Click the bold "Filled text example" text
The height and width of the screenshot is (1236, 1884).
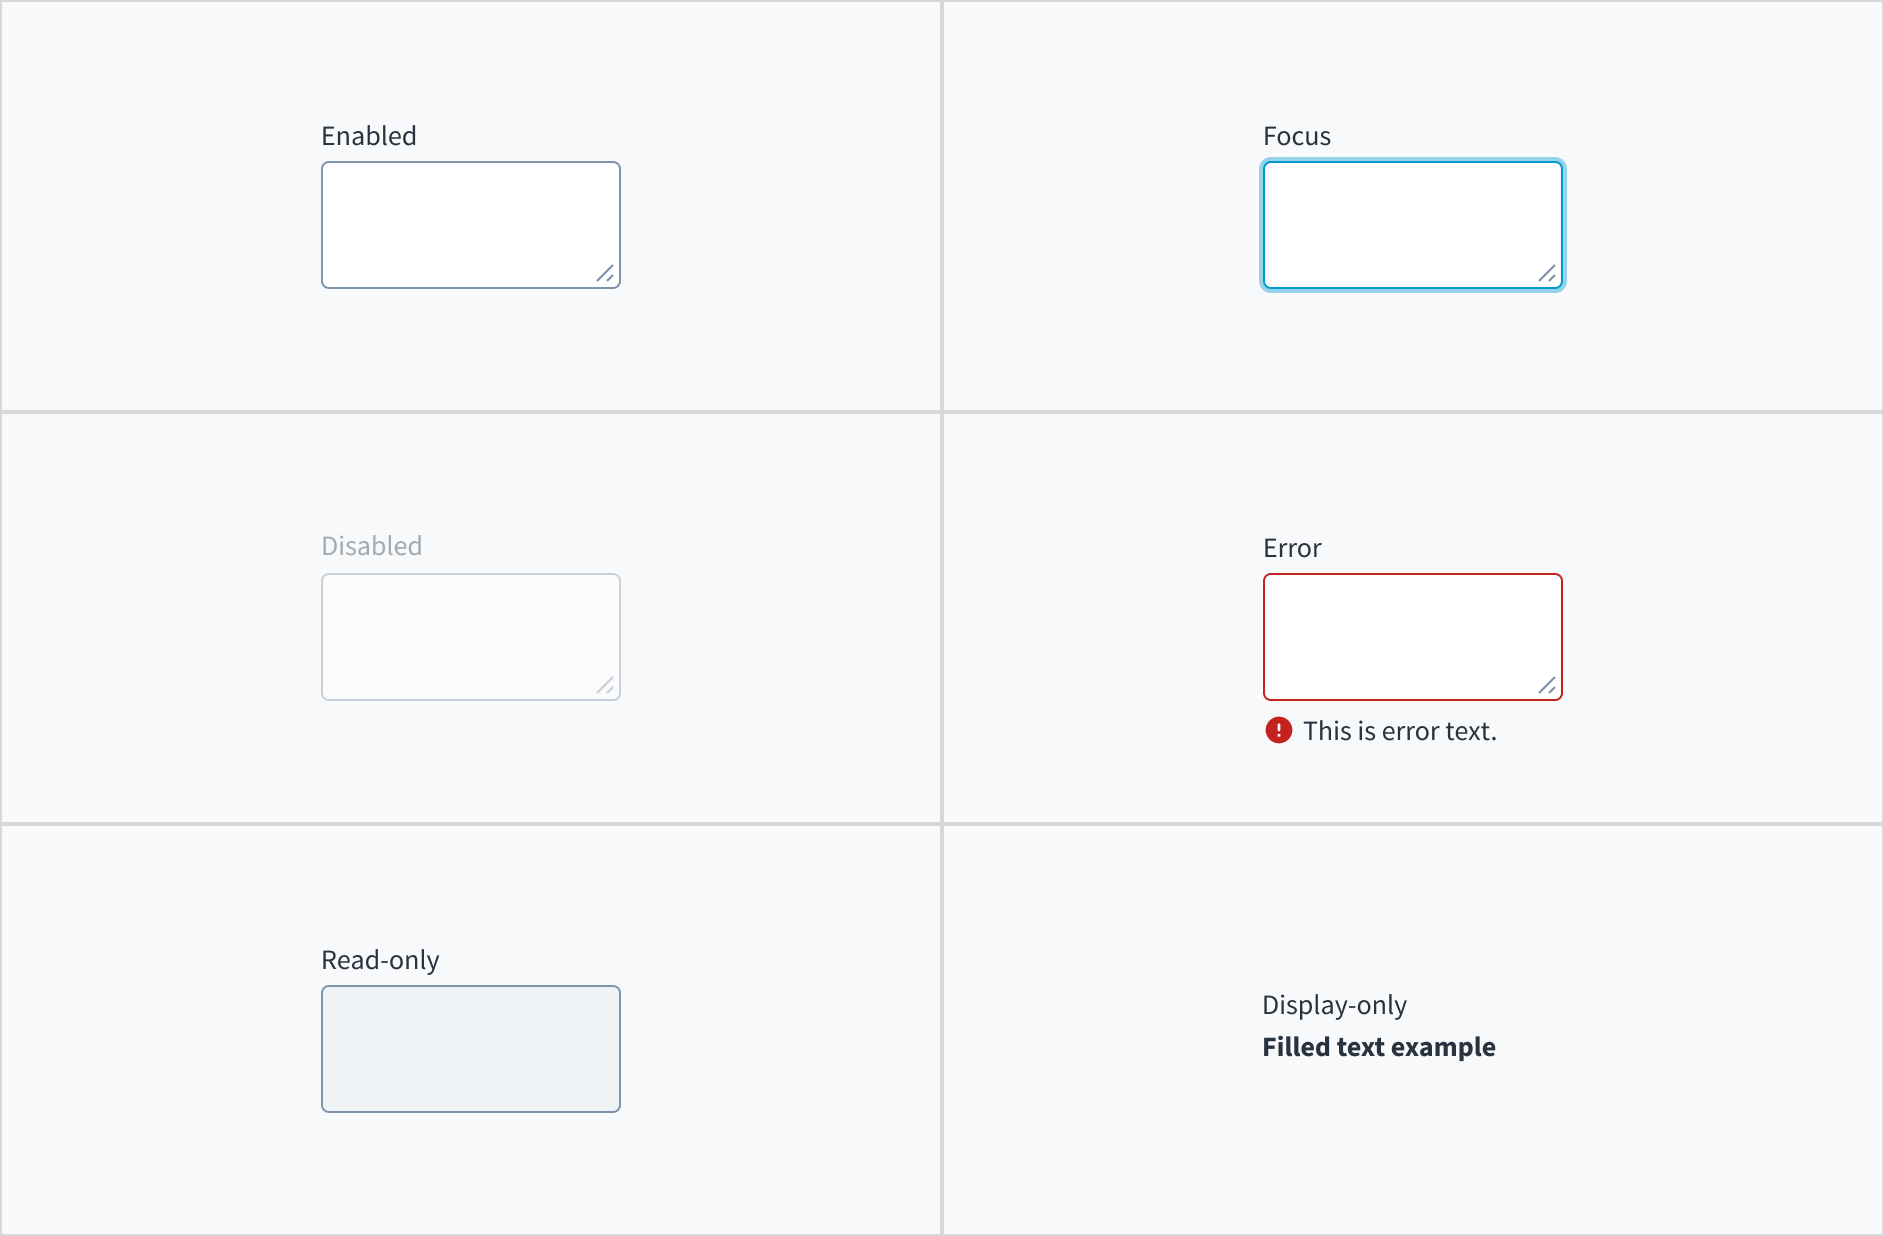(1378, 1047)
